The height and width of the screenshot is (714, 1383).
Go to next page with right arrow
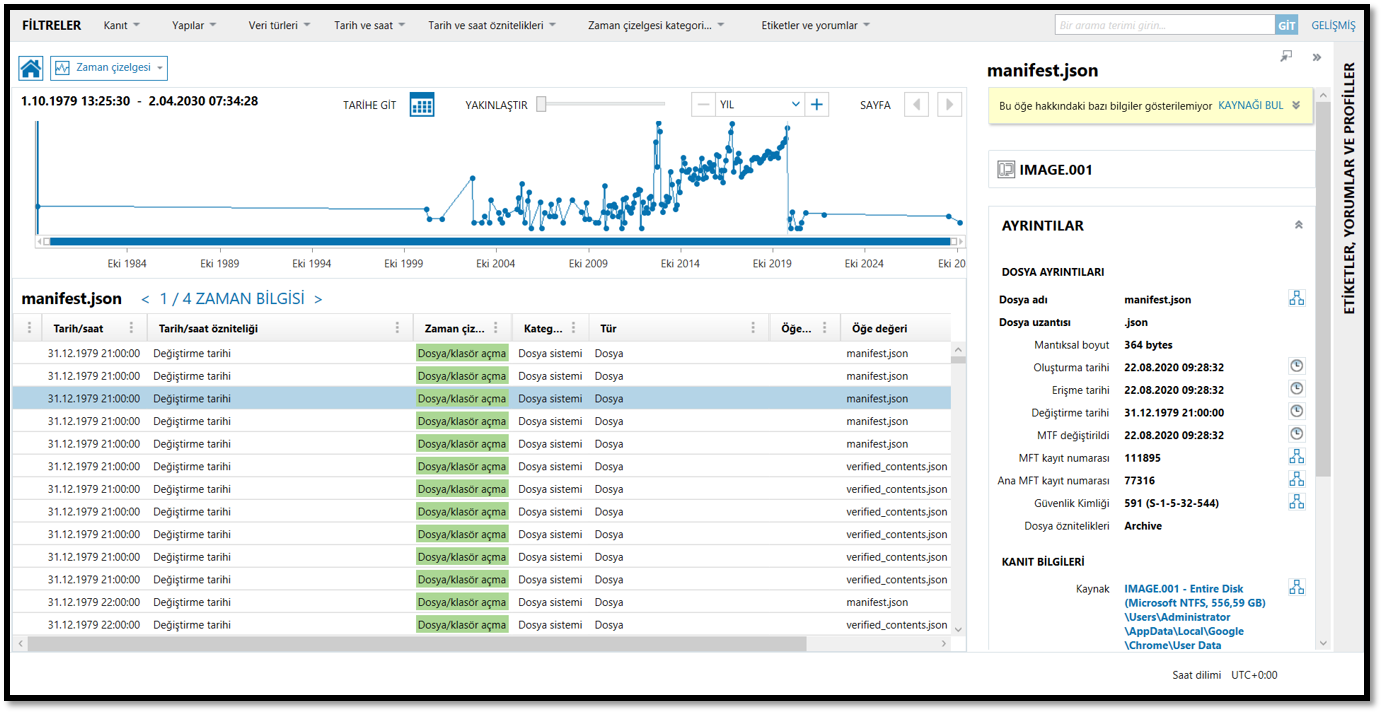tap(949, 105)
